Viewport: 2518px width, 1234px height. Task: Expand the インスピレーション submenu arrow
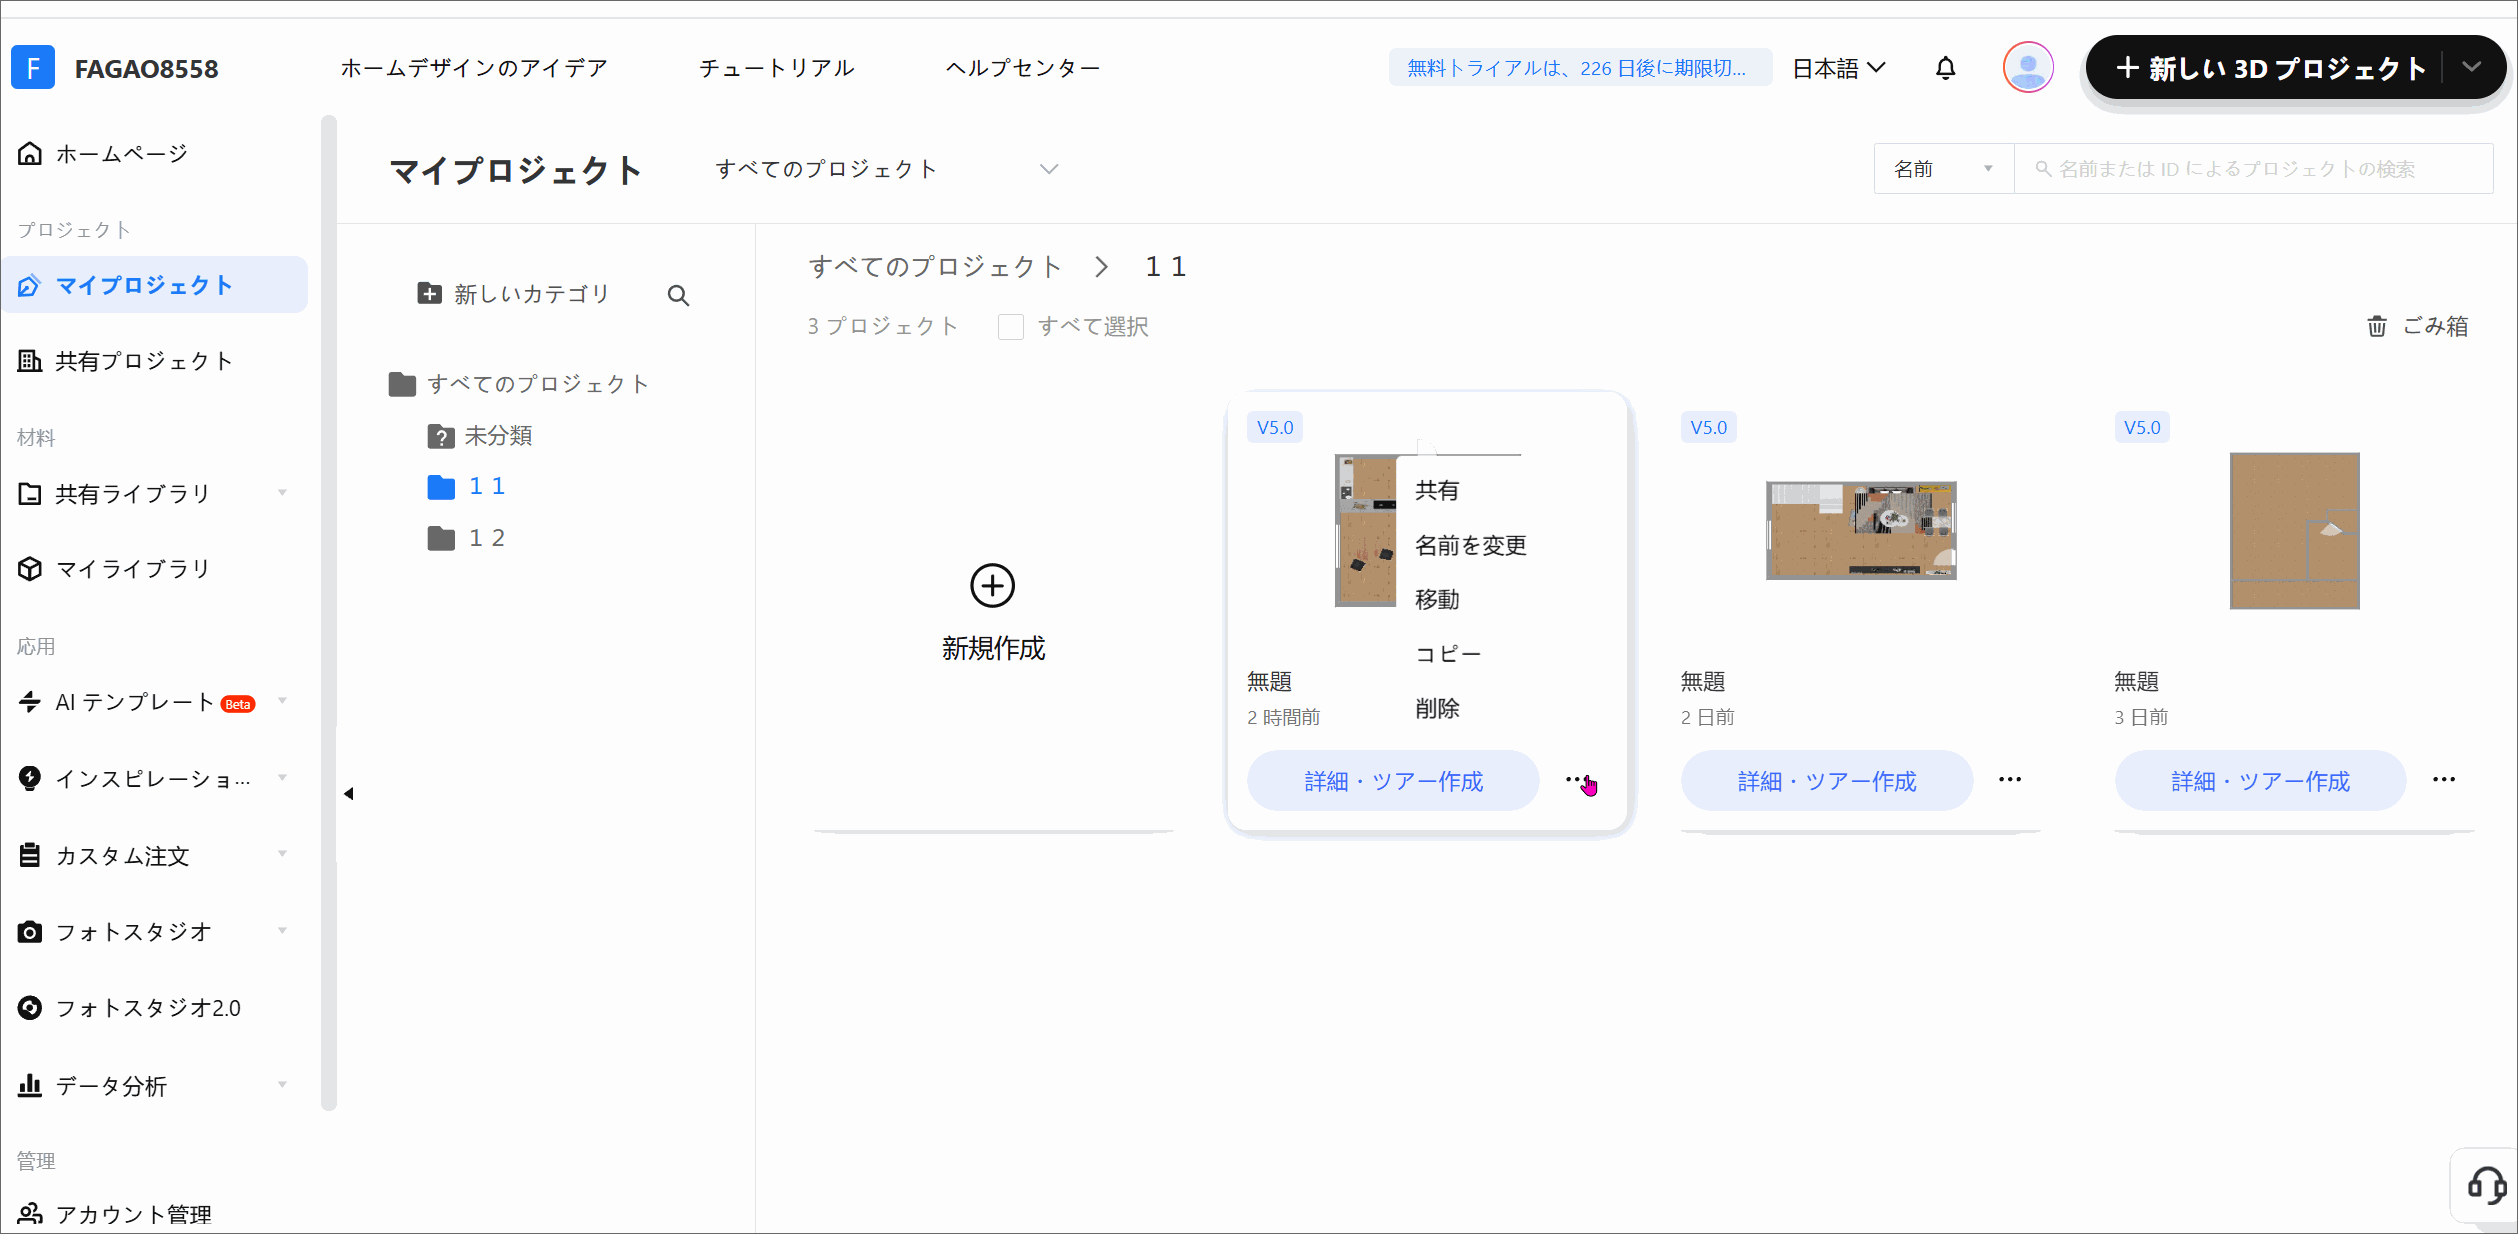(x=282, y=778)
